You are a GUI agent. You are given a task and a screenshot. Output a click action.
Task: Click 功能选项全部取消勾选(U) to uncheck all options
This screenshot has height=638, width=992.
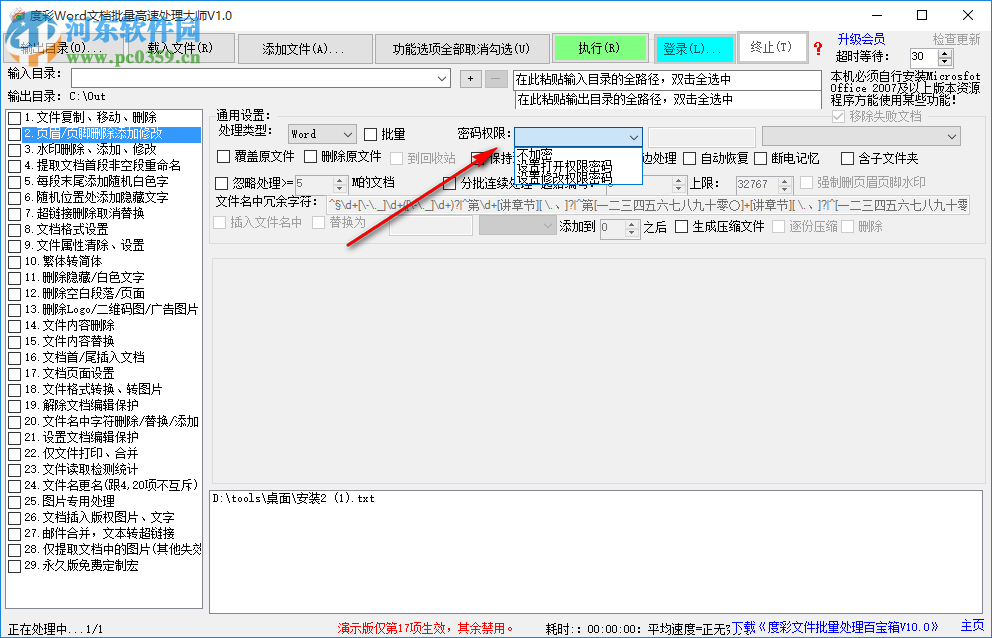tap(462, 47)
